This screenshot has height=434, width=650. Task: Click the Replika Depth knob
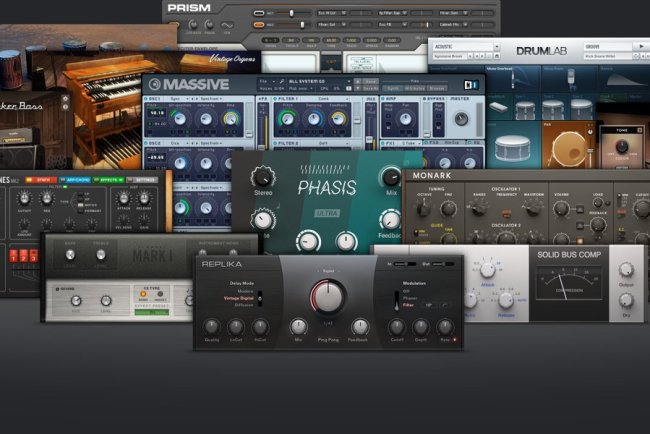[420, 327]
